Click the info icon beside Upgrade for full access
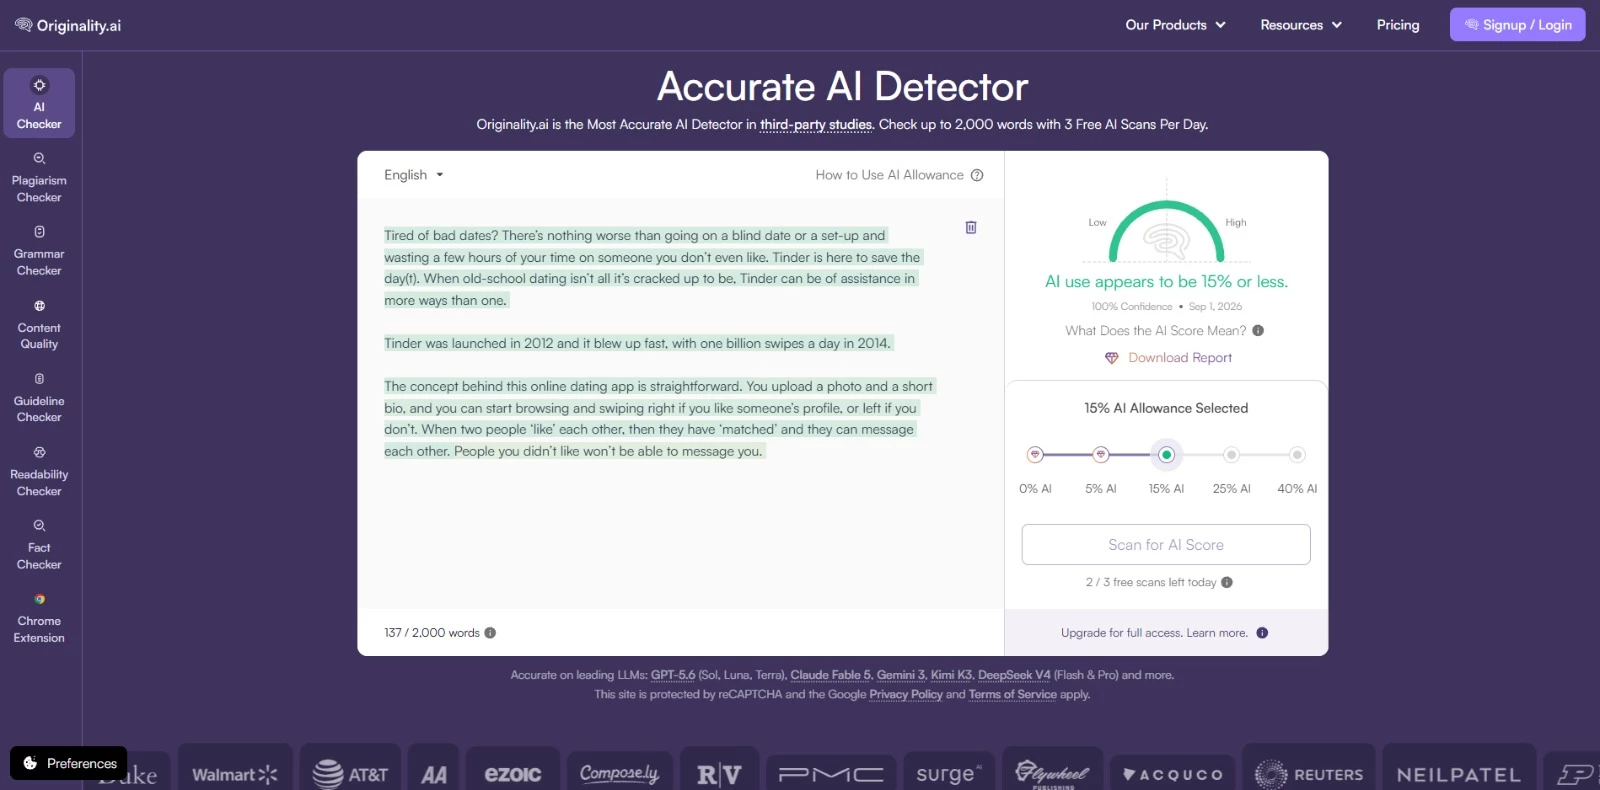Screen dimensions: 1600x790 tap(1262, 633)
